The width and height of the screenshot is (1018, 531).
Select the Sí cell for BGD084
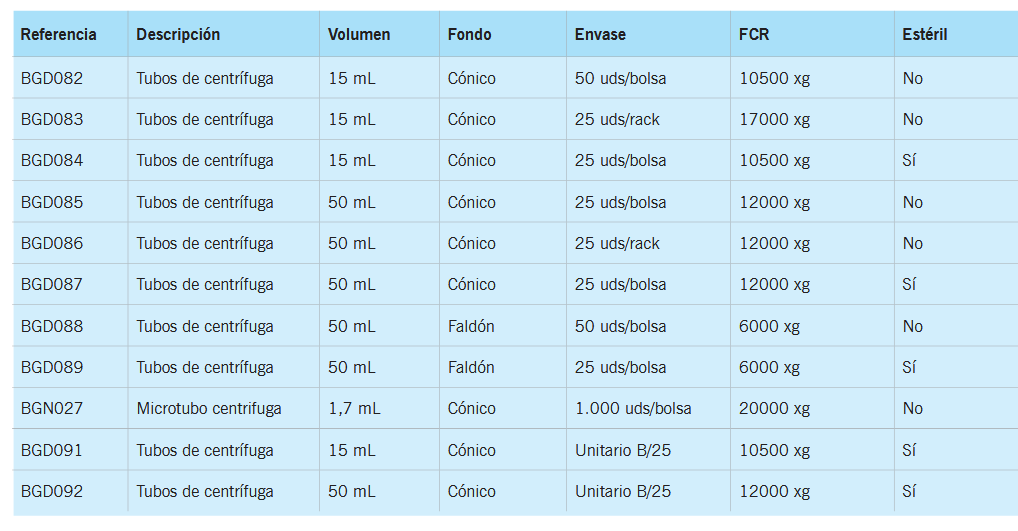pyautogui.click(x=909, y=161)
